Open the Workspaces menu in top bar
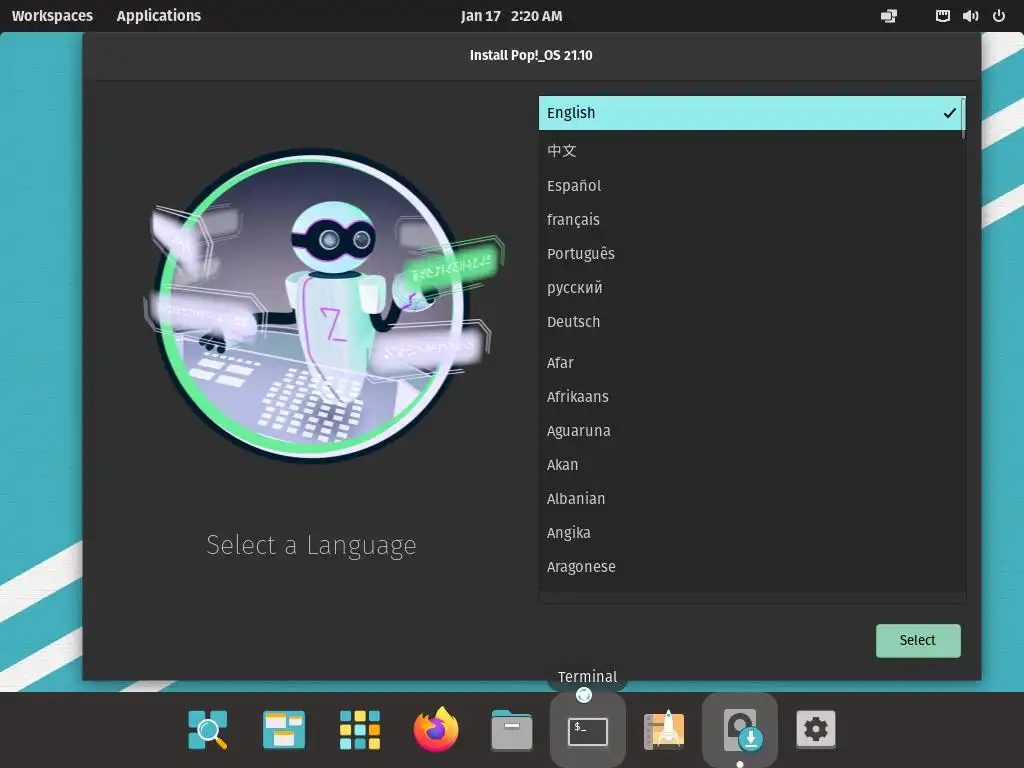 point(52,16)
